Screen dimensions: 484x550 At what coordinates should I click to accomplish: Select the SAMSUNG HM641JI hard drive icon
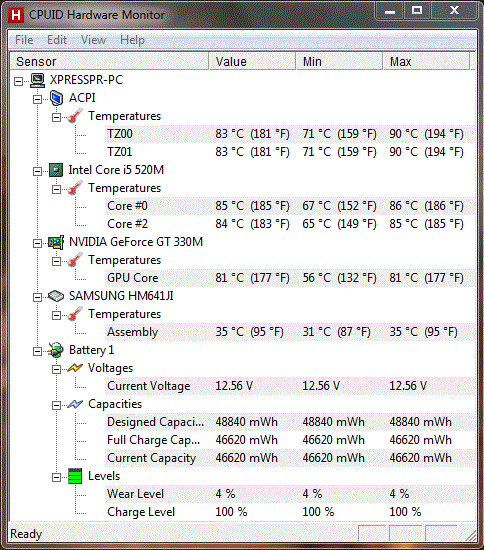click(x=56, y=296)
